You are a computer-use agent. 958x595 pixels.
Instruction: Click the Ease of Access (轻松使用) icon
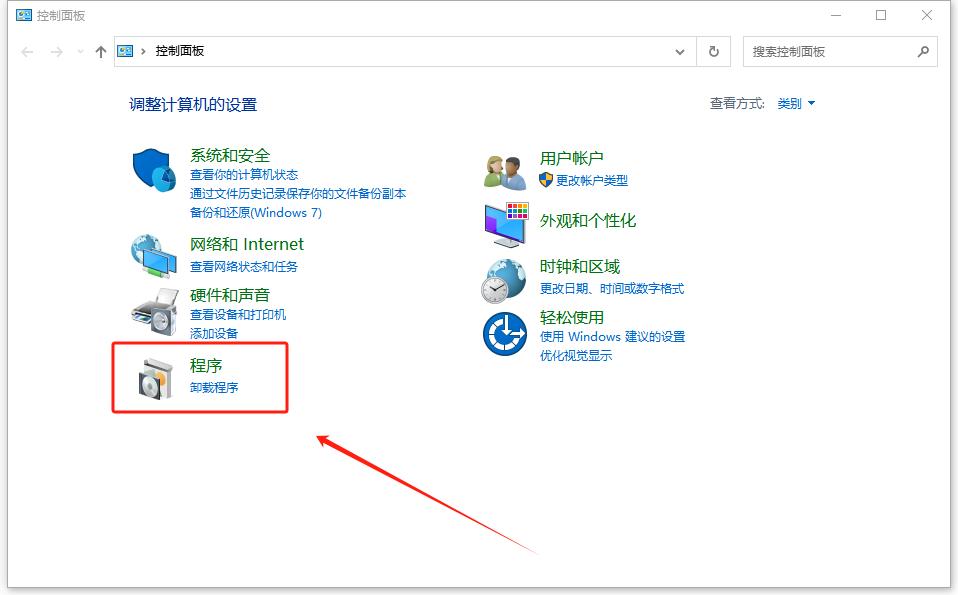(x=505, y=334)
